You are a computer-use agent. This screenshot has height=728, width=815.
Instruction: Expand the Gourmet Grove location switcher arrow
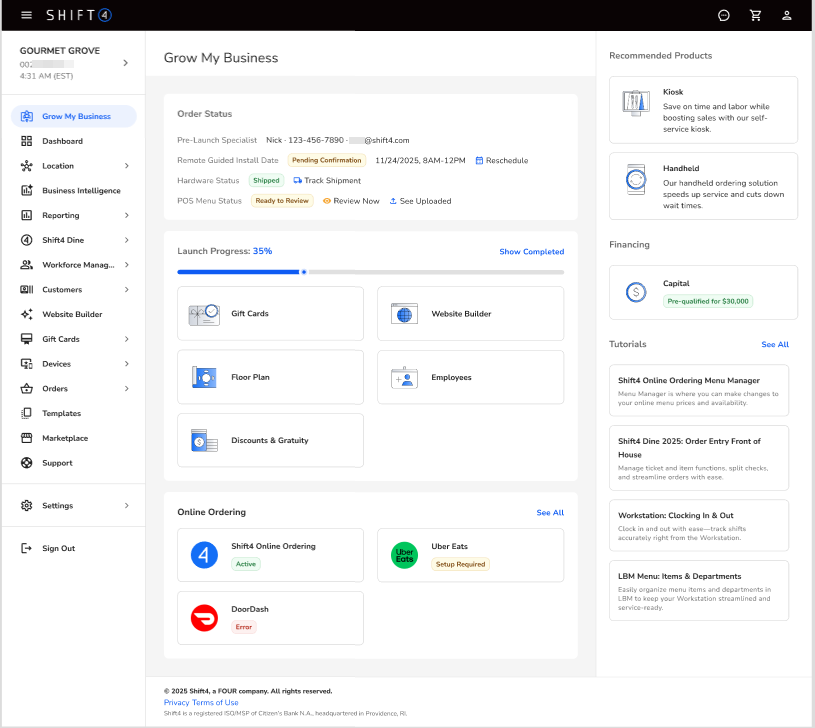[x=125, y=63]
